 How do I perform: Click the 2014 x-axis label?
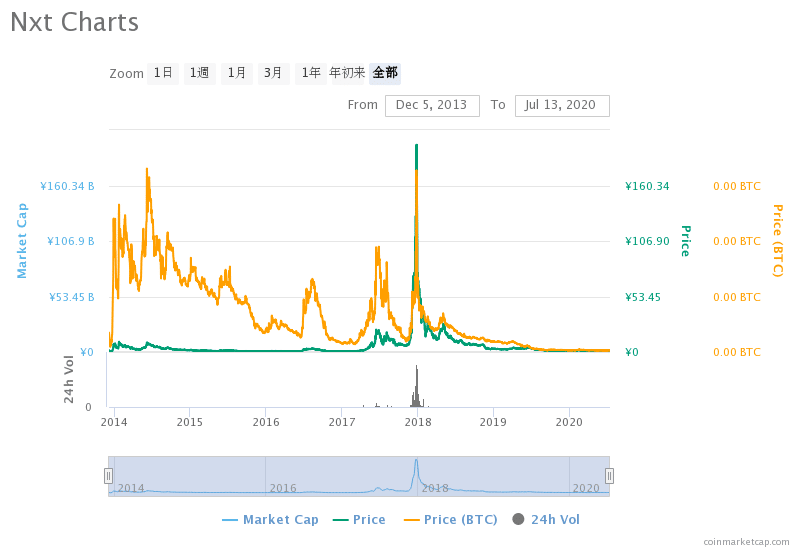pyautogui.click(x=114, y=422)
